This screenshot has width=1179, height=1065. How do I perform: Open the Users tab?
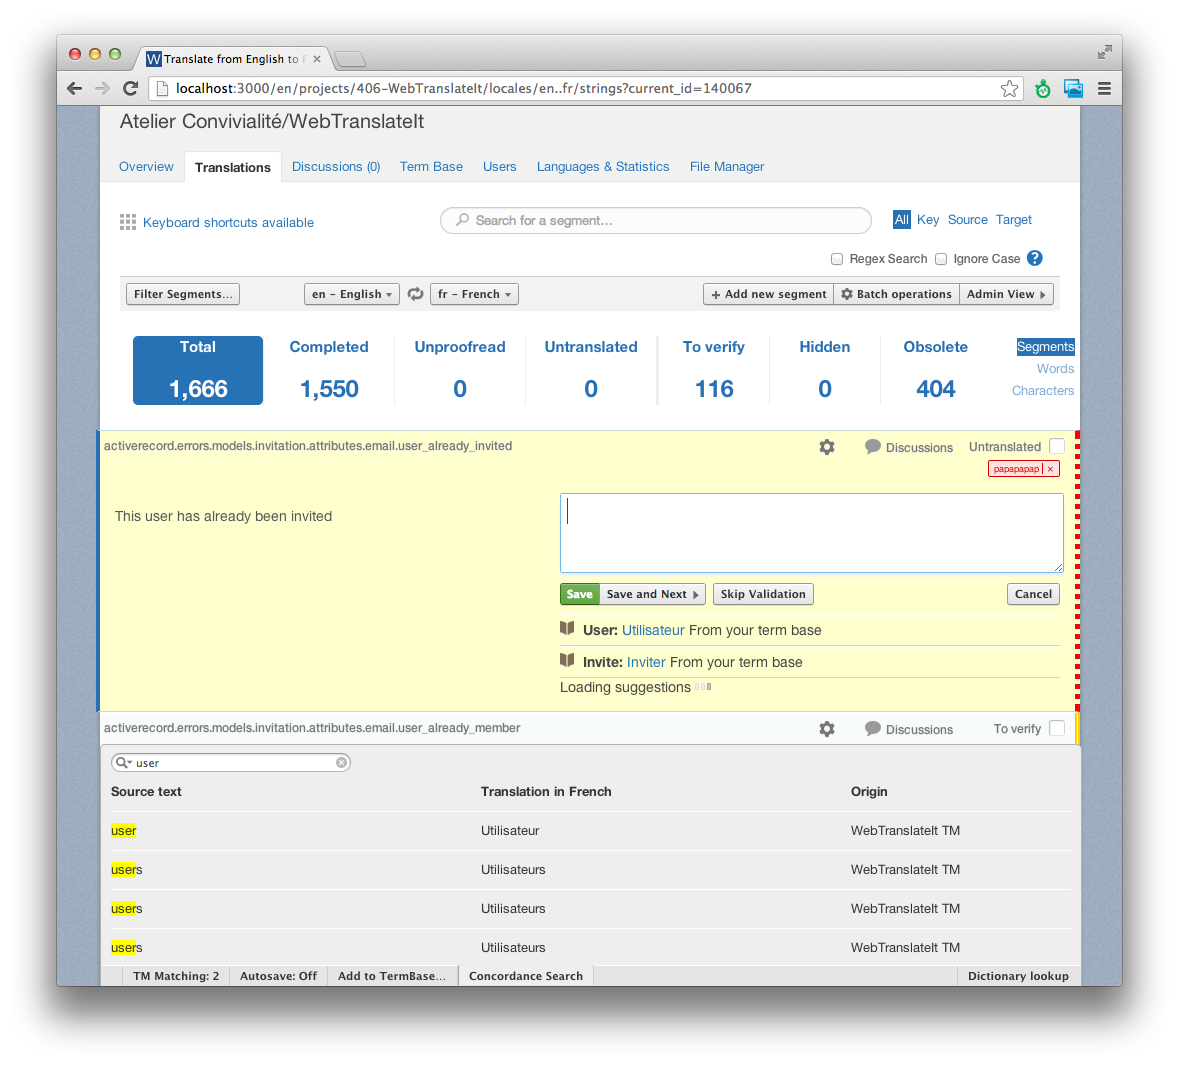499,166
